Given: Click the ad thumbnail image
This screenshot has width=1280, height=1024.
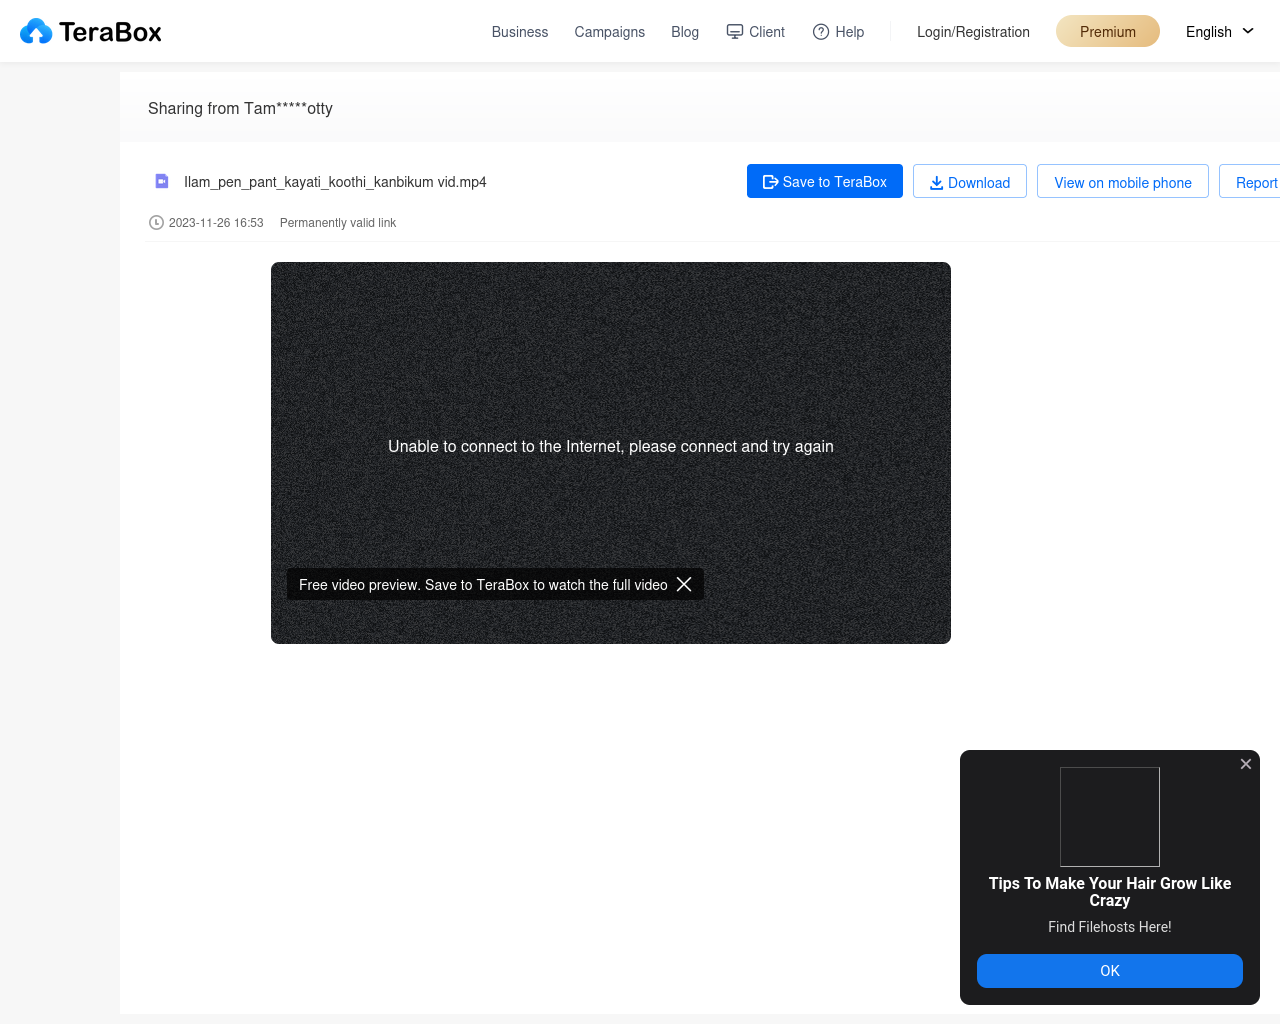Looking at the screenshot, I should (x=1110, y=817).
